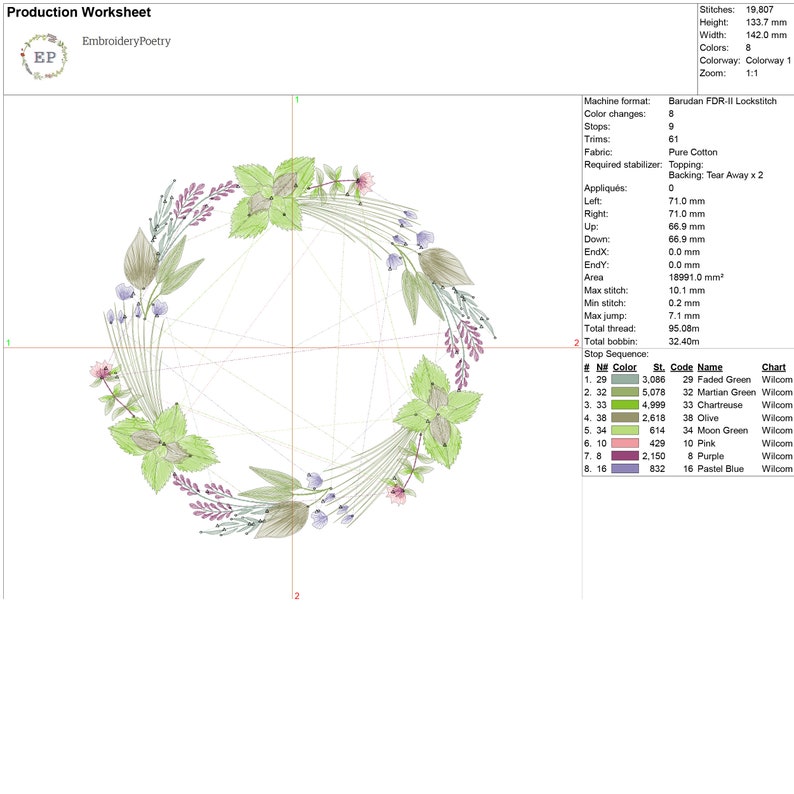Click the Pastel Blue thread name
Image resolution: width=794 pixels, height=794 pixels.
721,468
